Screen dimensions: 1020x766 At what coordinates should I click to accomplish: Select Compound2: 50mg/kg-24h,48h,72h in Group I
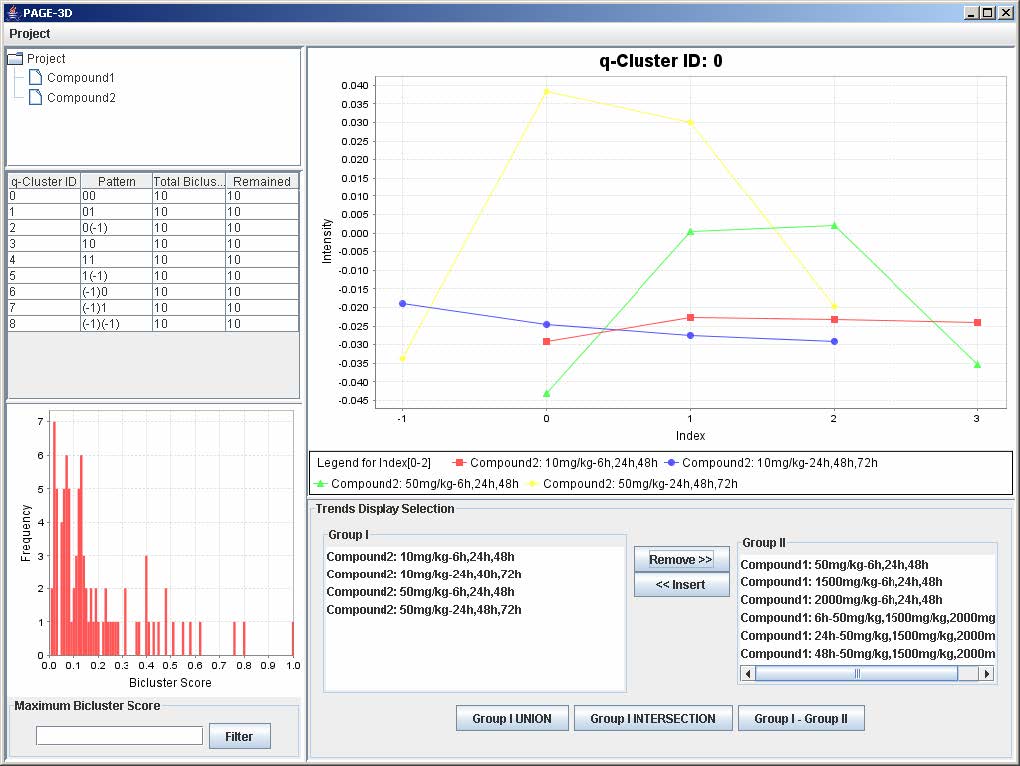(x=423, y=609)
